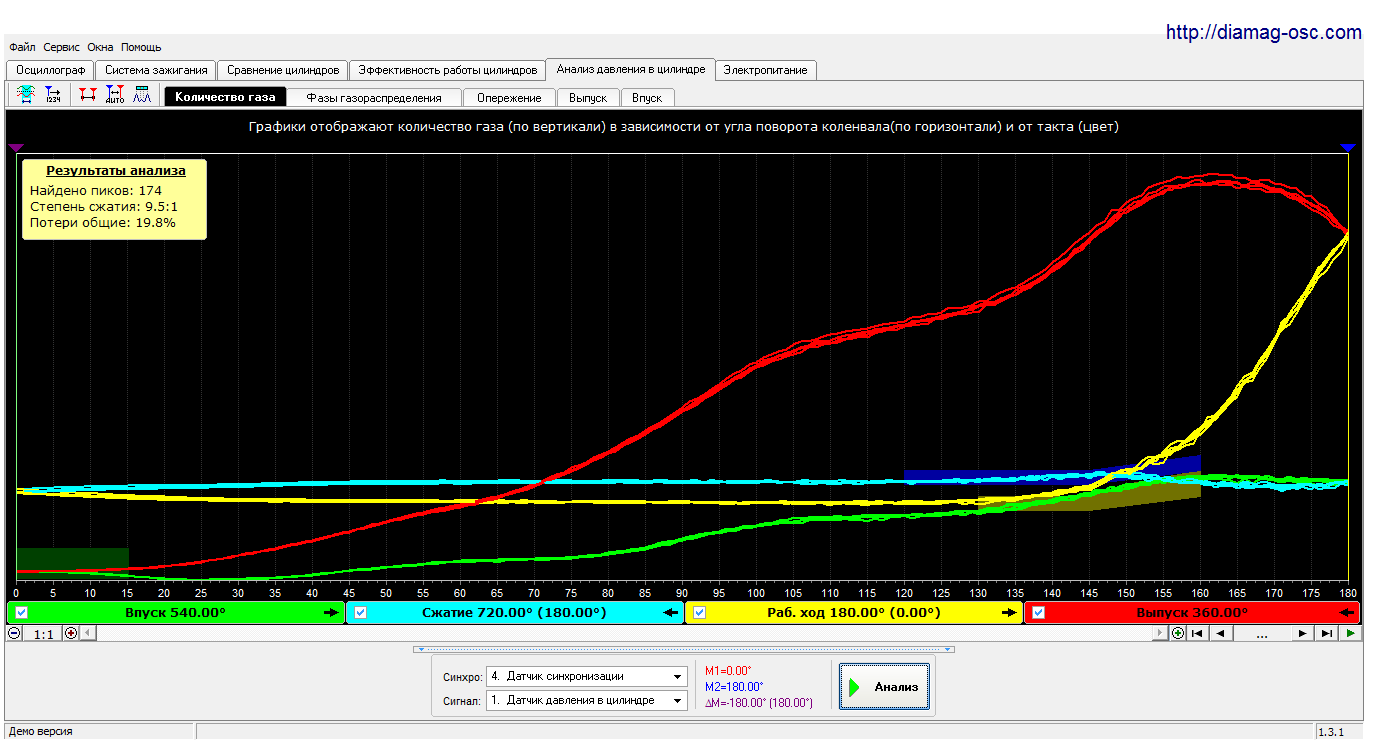Click the zoom out minus icon
The image size is (1376, 744).
click(x=14, y=633)
